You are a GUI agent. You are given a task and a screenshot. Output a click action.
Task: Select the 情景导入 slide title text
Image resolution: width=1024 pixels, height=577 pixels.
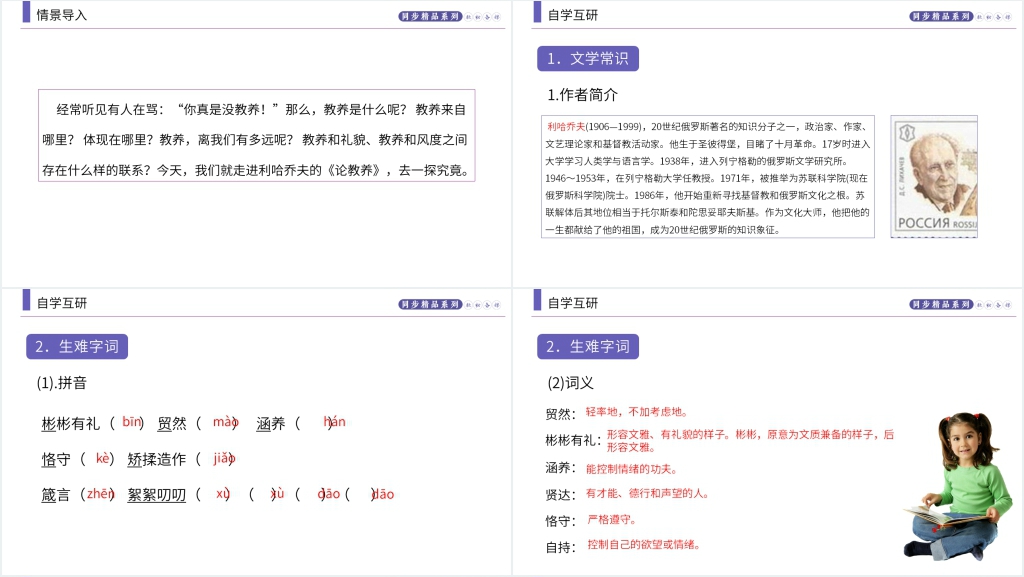click(x=62, y=15)
